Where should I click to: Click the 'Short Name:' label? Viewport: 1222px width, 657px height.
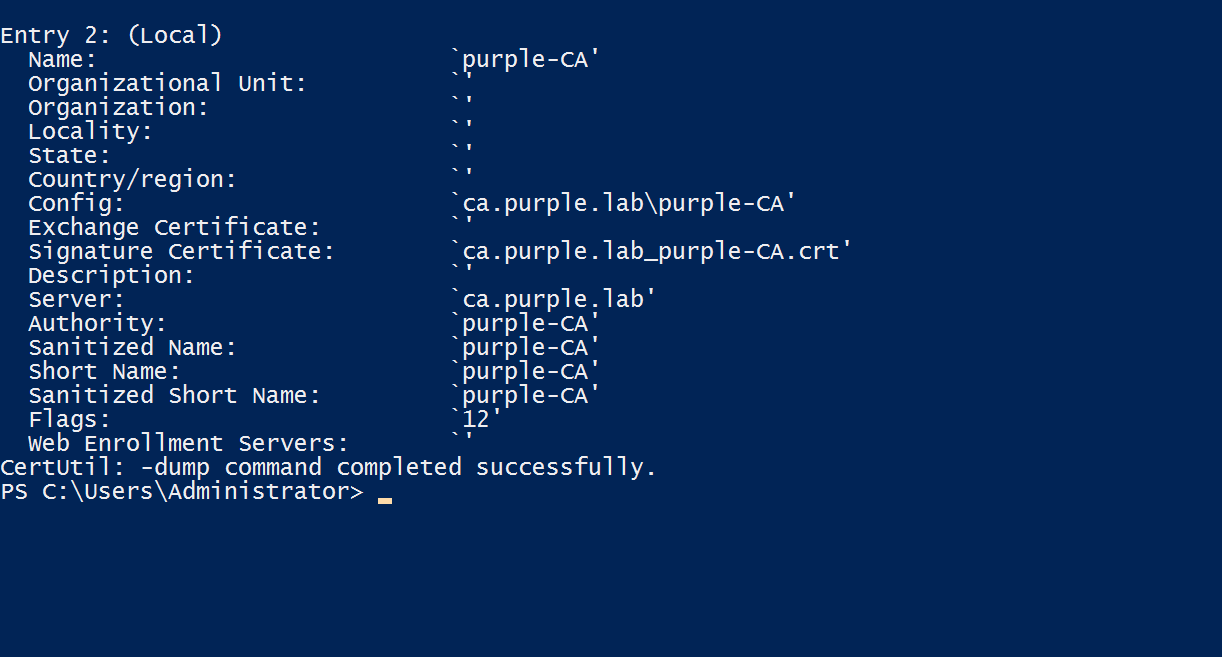click(x=104, y=372)
